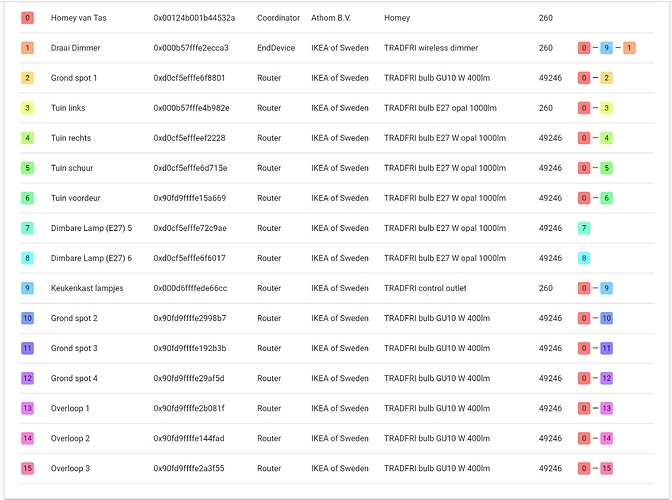The width and height of the screenshot is (672, 500).
Task: Click route end badge 1 in the Draai Dimmer row
Action: click(x=629, y=48)
